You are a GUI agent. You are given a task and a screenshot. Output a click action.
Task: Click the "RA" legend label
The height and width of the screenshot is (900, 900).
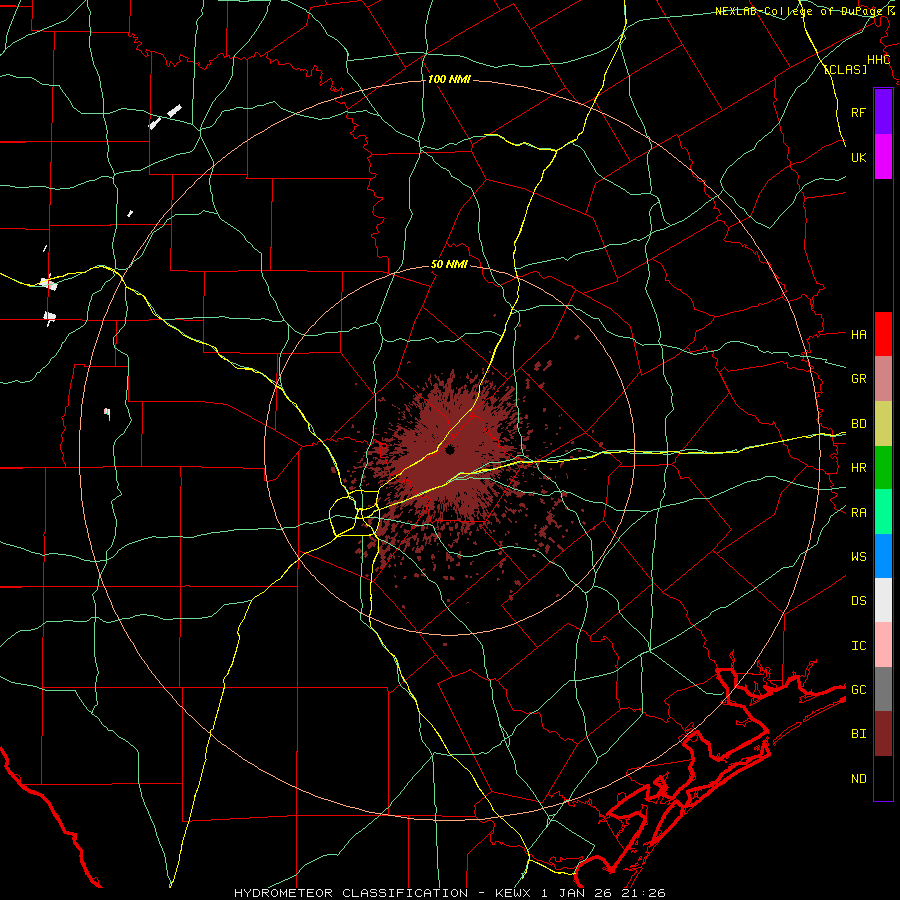pos(859,513)
